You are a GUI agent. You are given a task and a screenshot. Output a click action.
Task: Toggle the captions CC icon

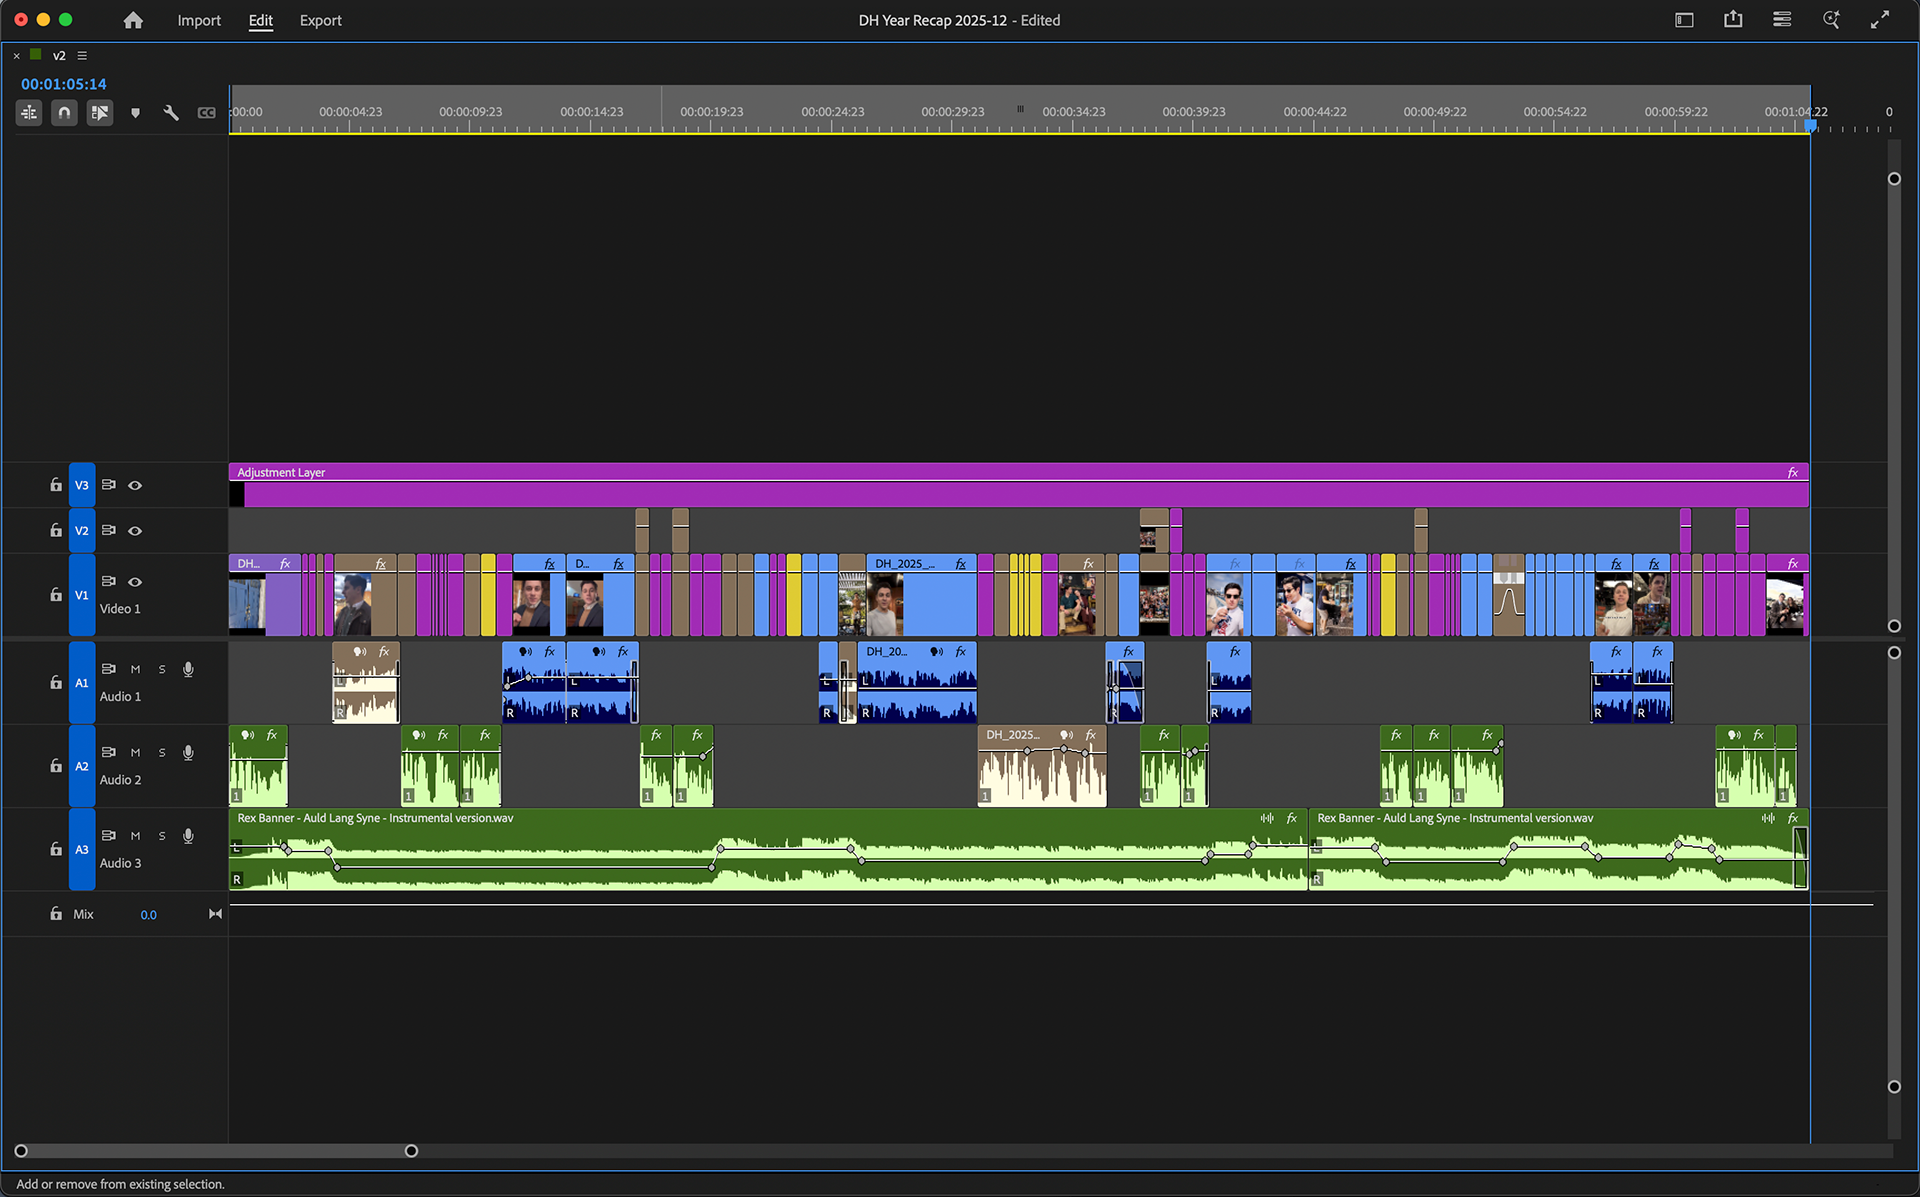[x=207, y=112]
